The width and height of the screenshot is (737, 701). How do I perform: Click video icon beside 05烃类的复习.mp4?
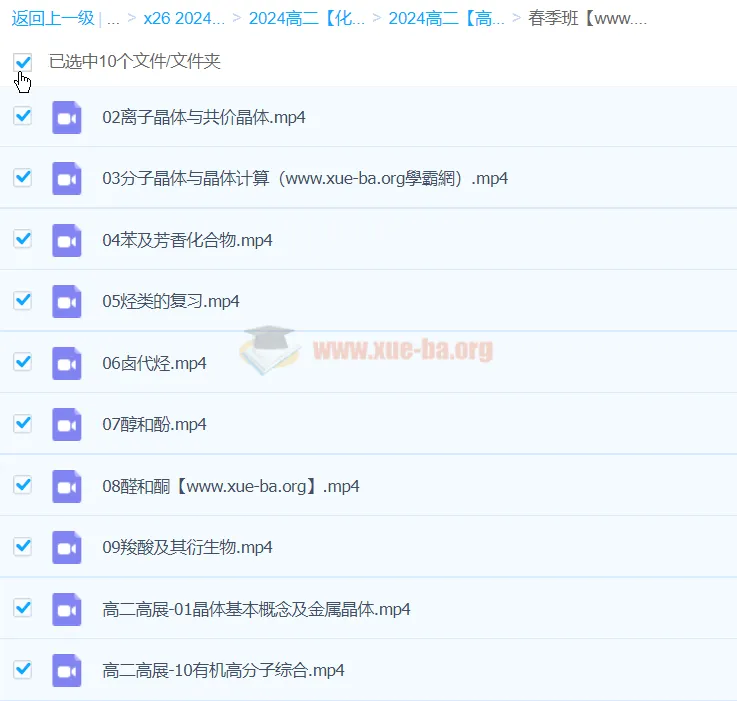tap(67, 301)
